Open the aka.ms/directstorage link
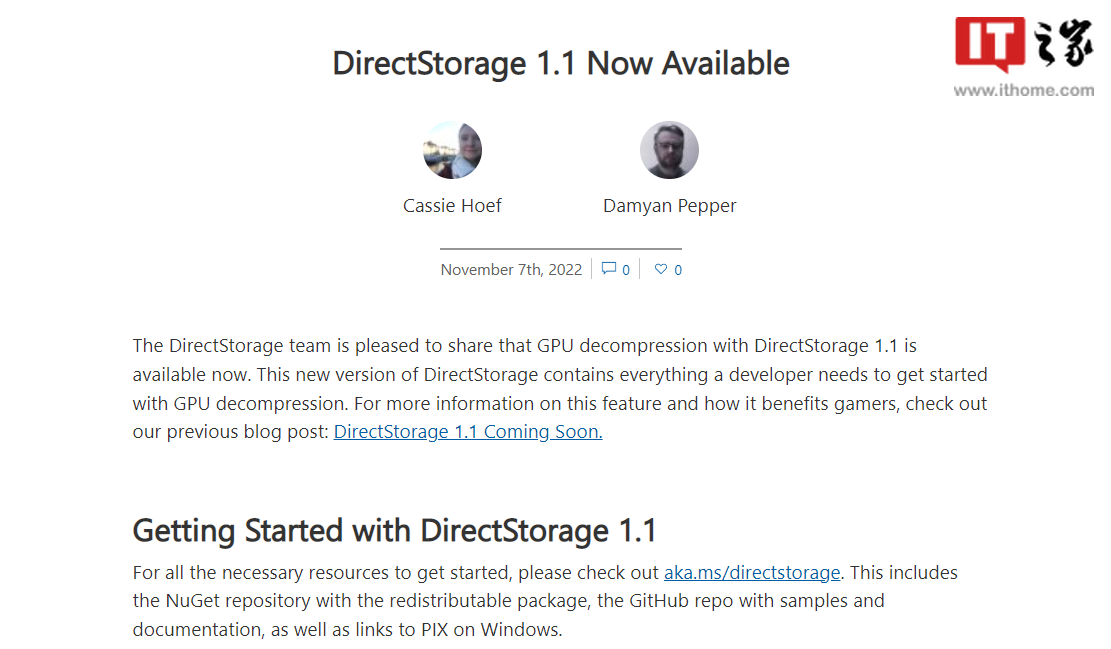Viewport: 1111px width, 649px height. coord(752,573)
